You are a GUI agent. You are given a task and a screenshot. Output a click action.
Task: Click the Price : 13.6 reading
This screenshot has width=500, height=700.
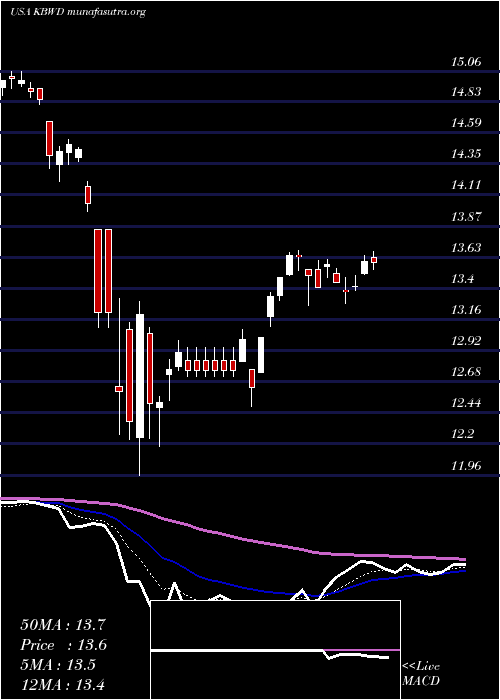click(64, 645)
